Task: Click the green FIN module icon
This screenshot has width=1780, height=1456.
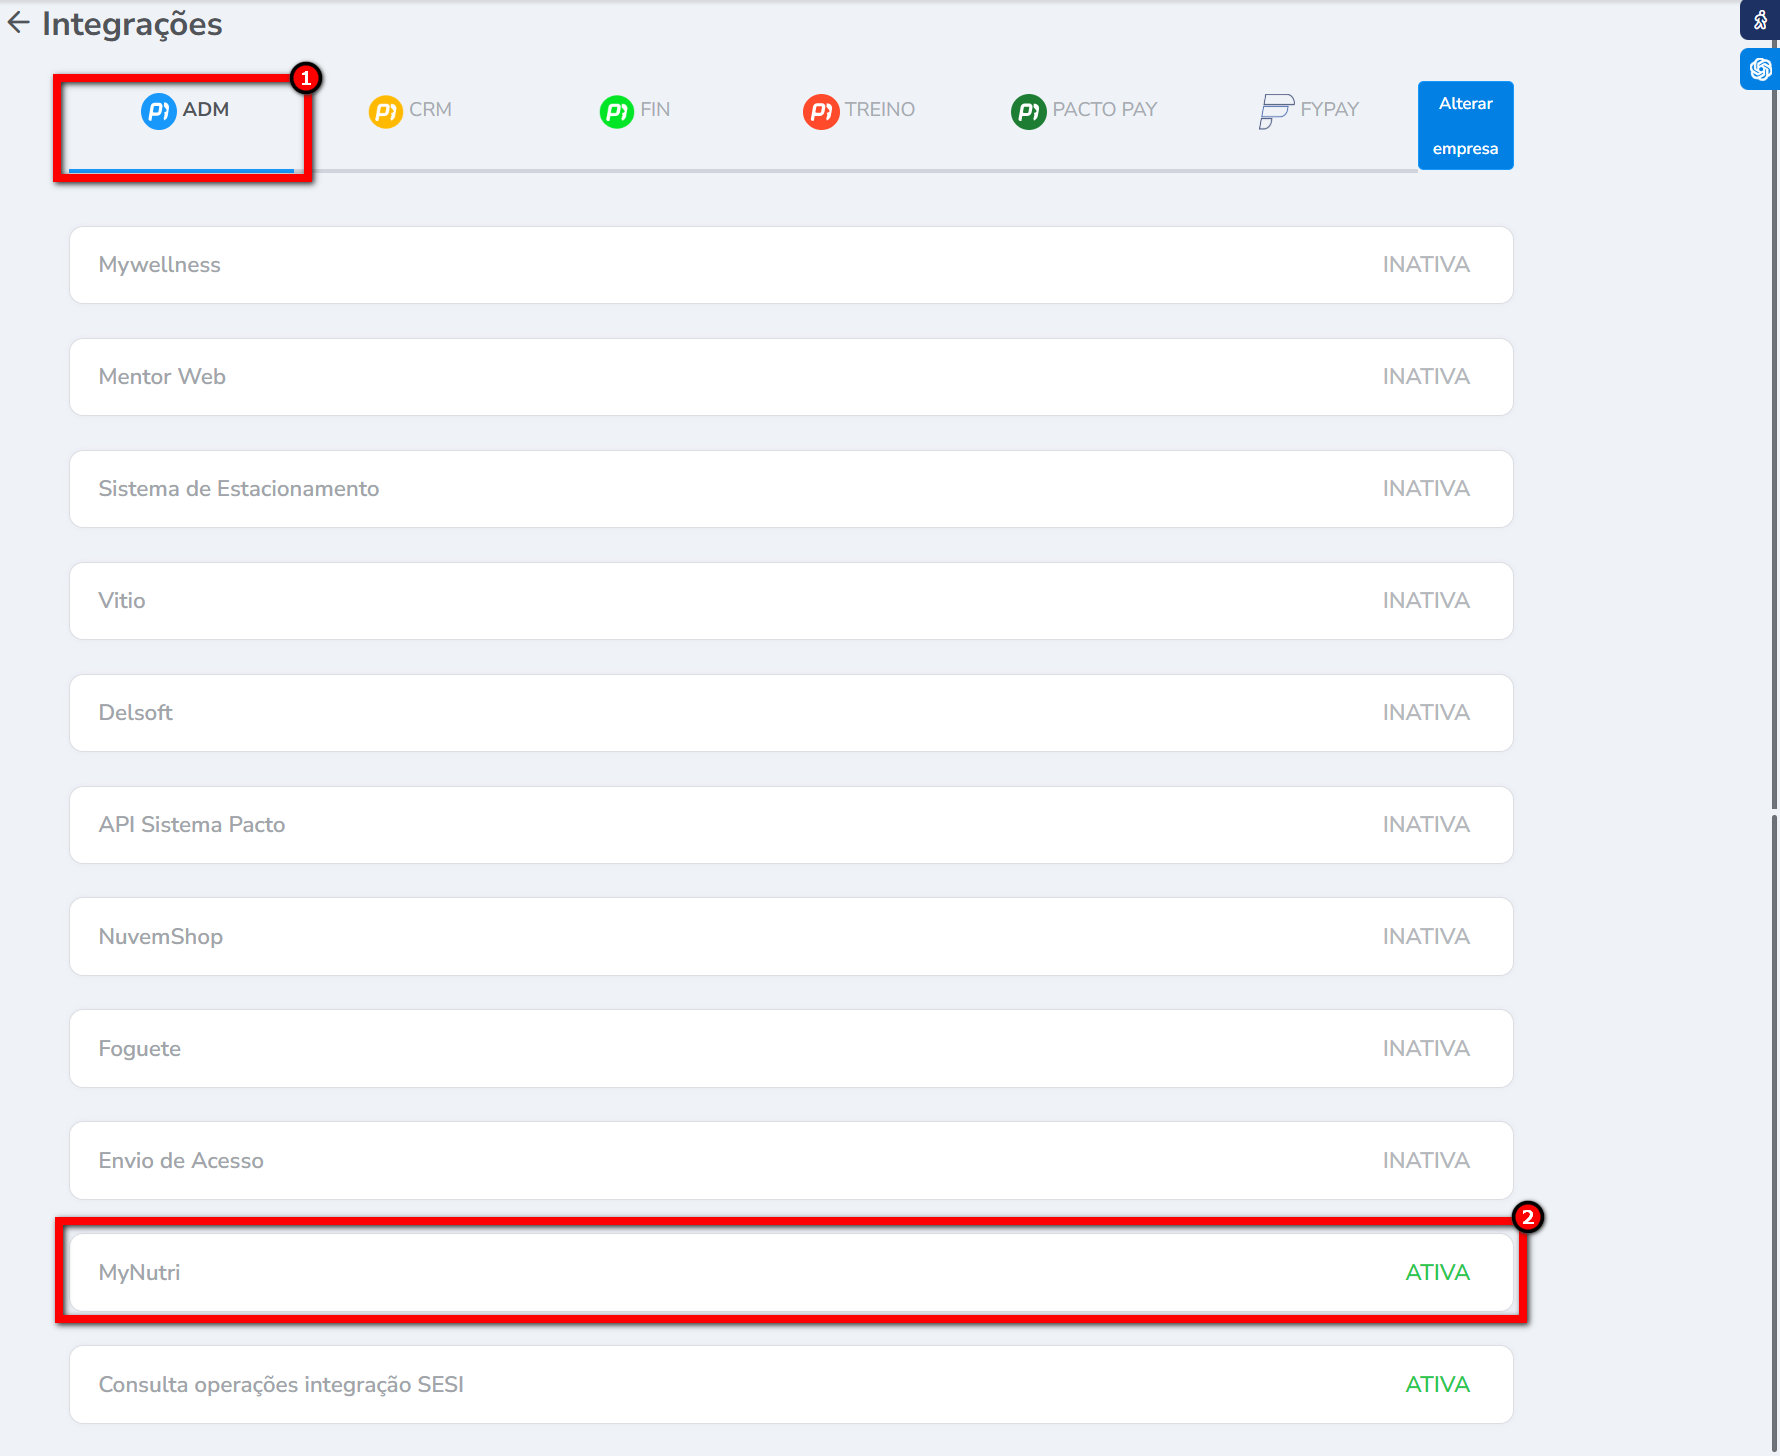Action: [616, 111]
